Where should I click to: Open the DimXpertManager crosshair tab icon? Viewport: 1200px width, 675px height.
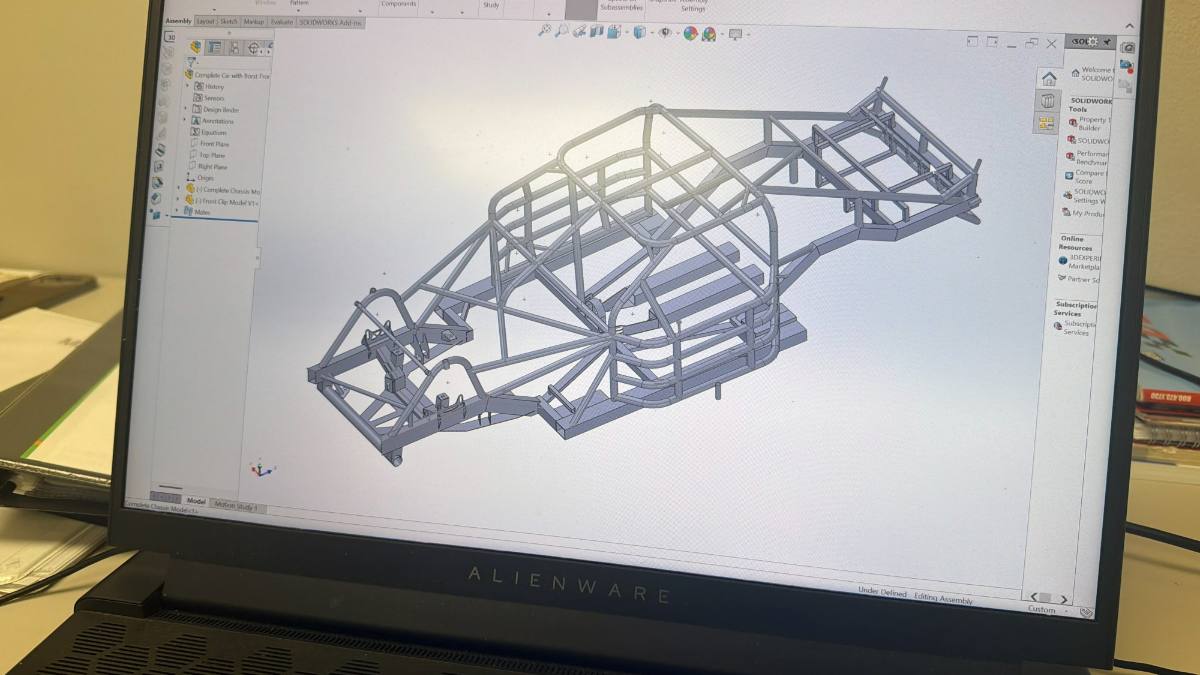click(x=253, y=47)
